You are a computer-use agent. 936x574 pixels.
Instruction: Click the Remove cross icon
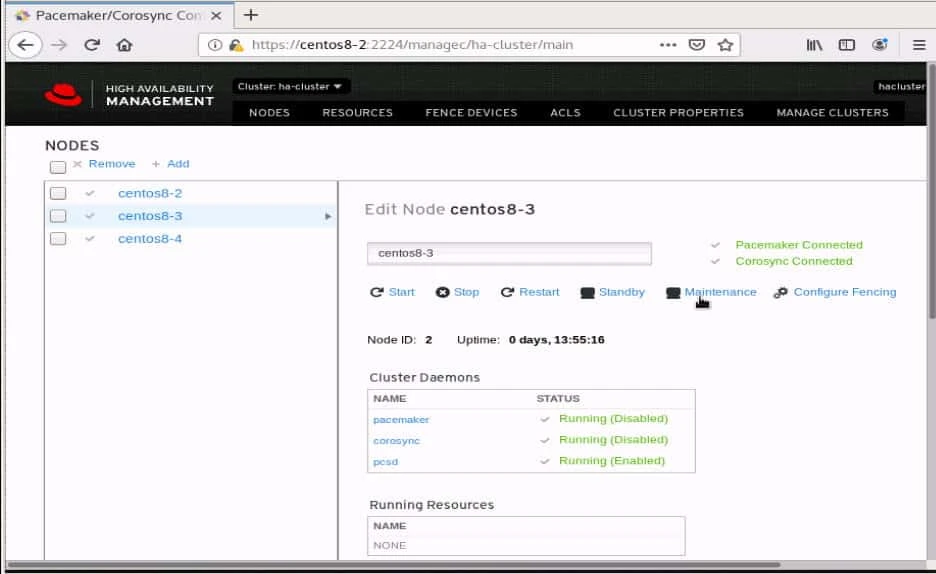[x=77, y=164]
